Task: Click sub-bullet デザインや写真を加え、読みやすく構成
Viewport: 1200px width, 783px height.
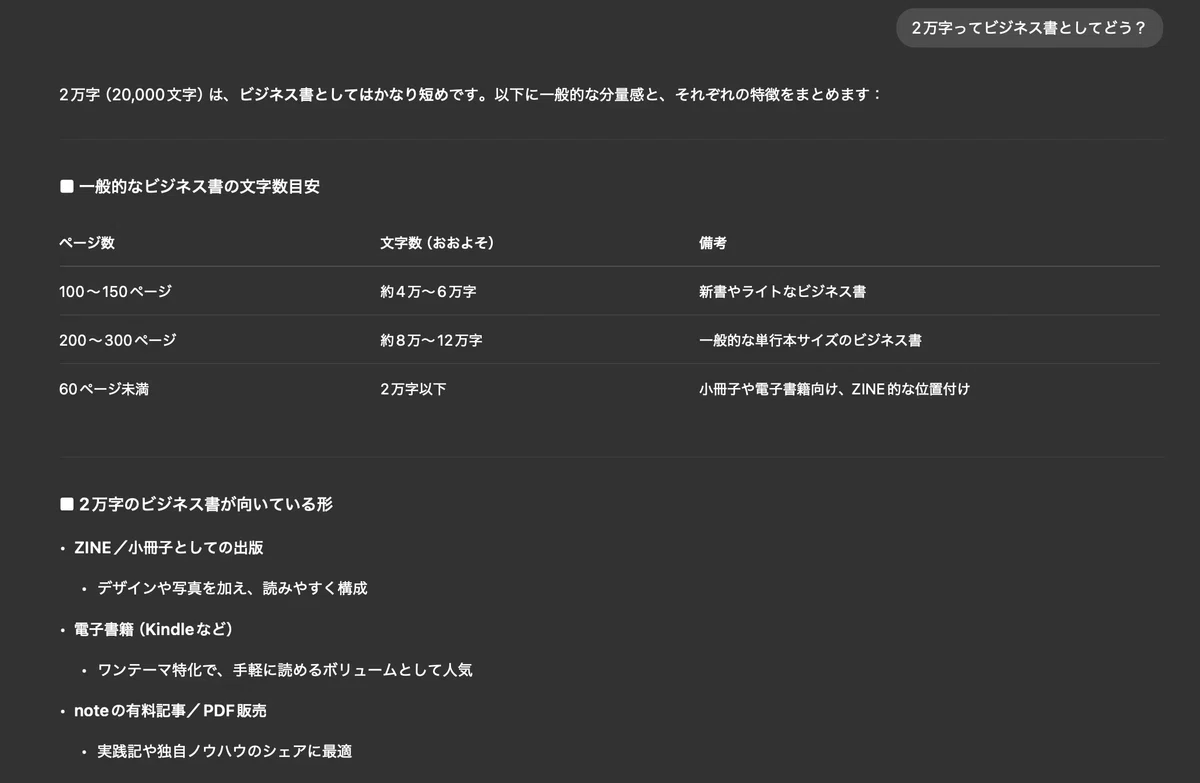Action: [x=232, y=588]
